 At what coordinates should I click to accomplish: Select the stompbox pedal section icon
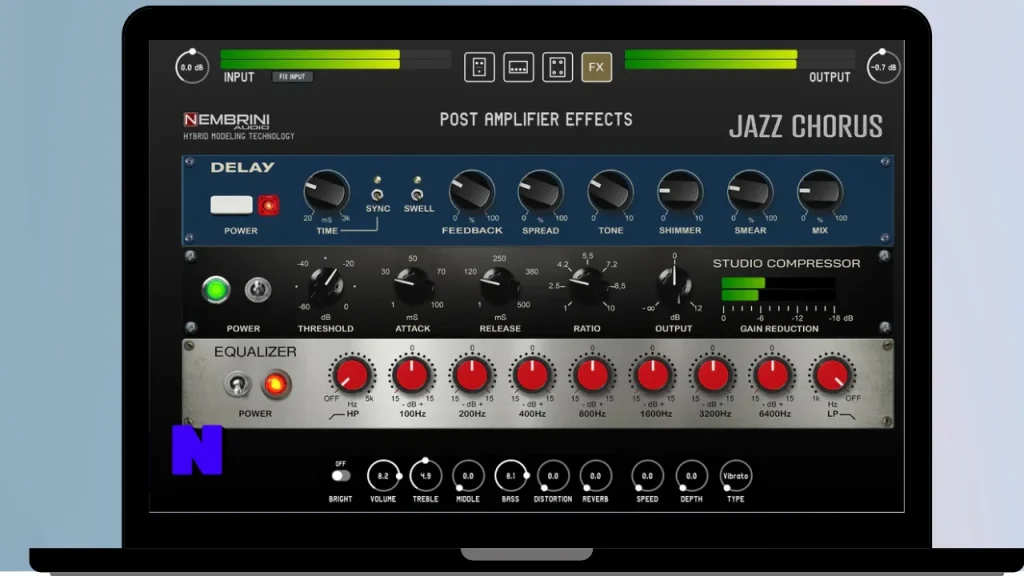pyautogui.click(x=479, y=67)
